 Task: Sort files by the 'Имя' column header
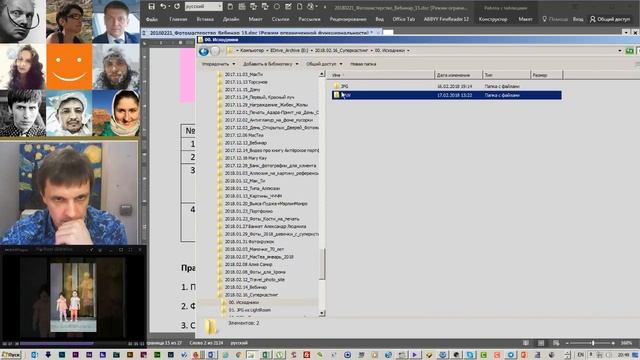382,75
